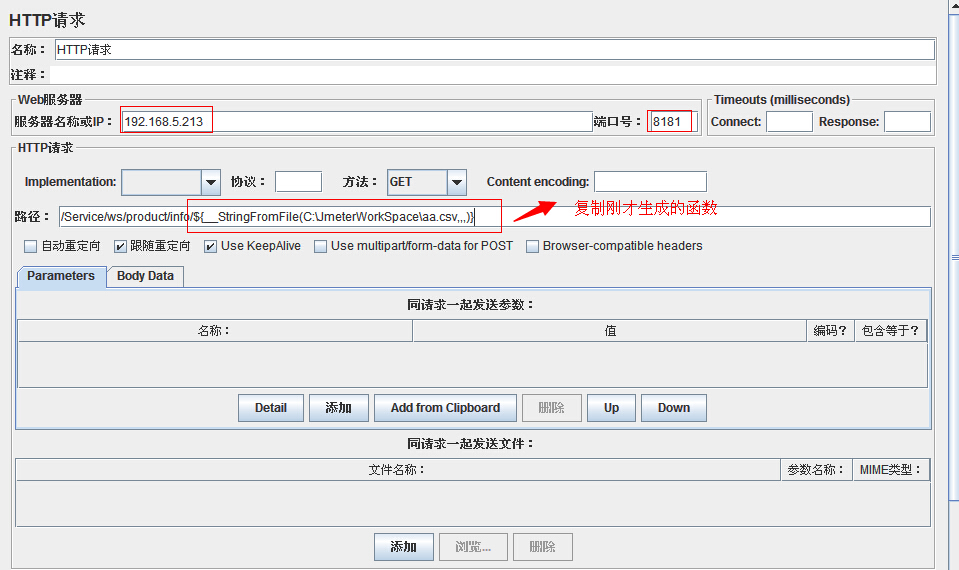This screenshot has height=570, width=959.
Task: Click the 协议 protocol field
Action: pyautogui.click(x=298, y=182)
